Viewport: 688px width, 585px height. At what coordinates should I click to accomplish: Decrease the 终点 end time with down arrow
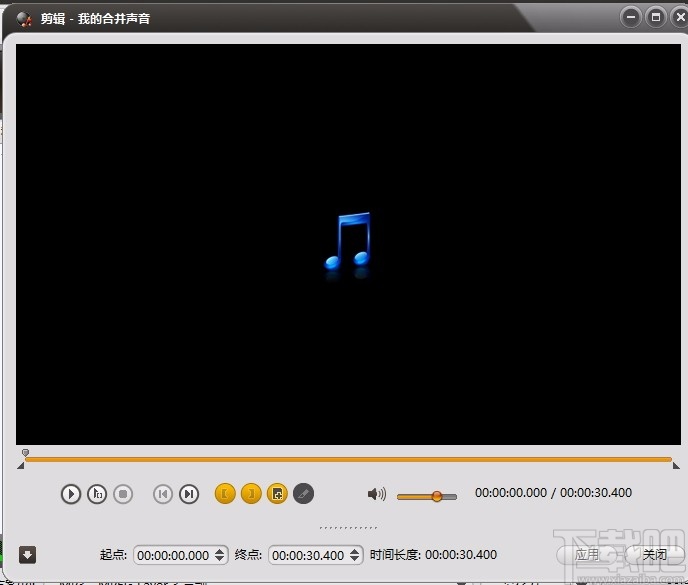pos(355,559)
